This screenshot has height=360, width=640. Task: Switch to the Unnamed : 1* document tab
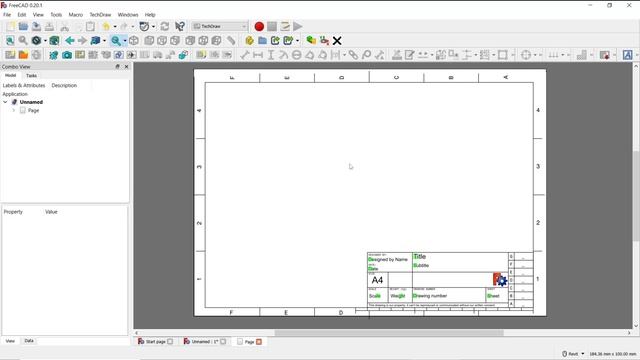pyautogui.click(x=204, y=342)
